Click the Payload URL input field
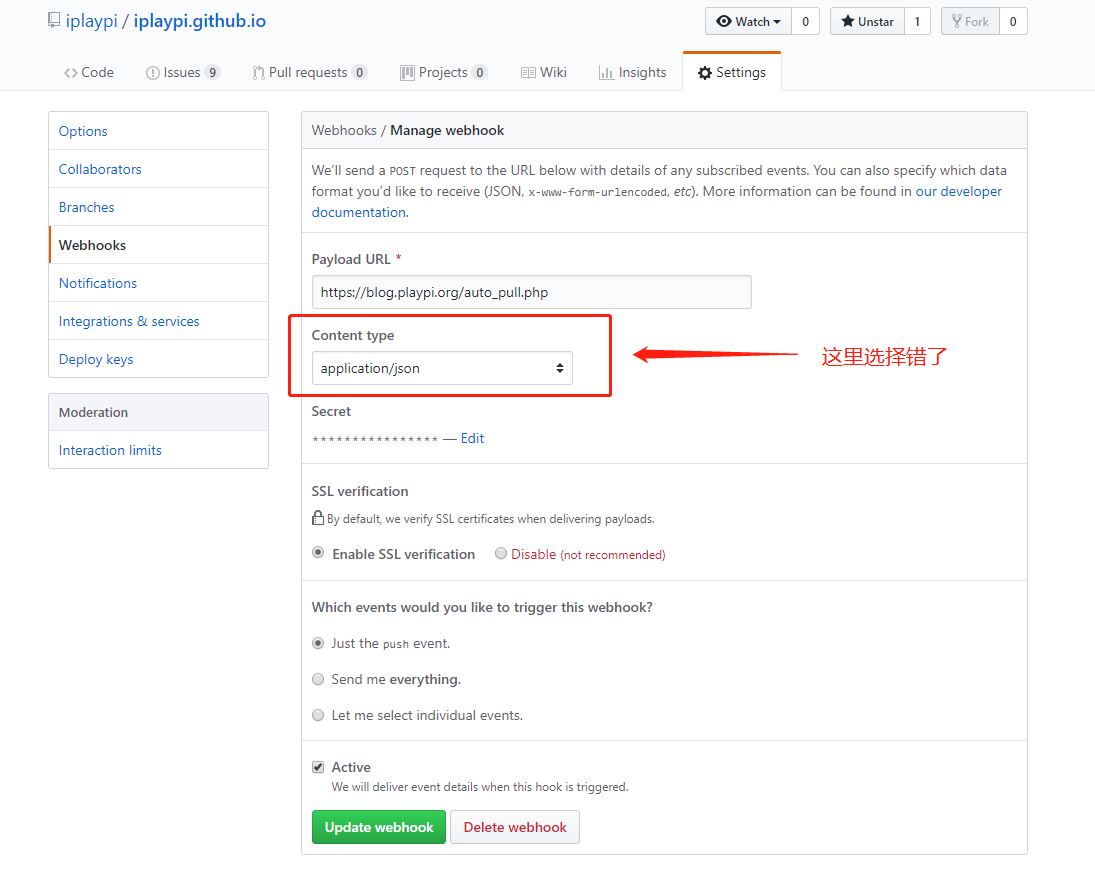Screen dimensions: 1095x882 tap(531, 292)
